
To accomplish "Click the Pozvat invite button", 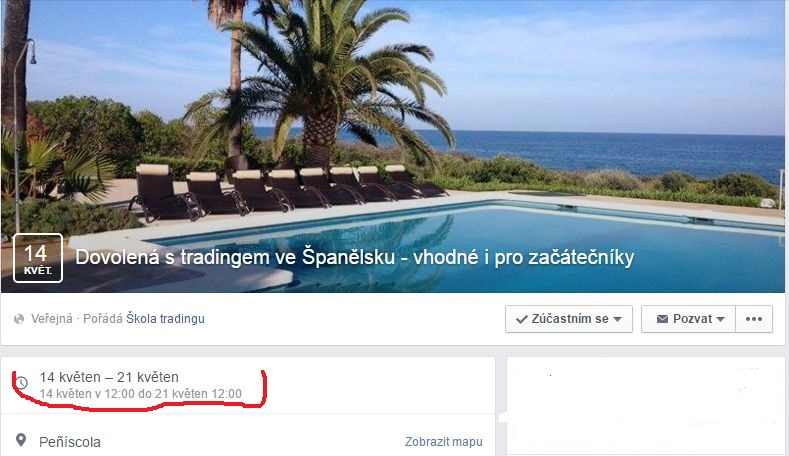I will [x=688, y=319].
